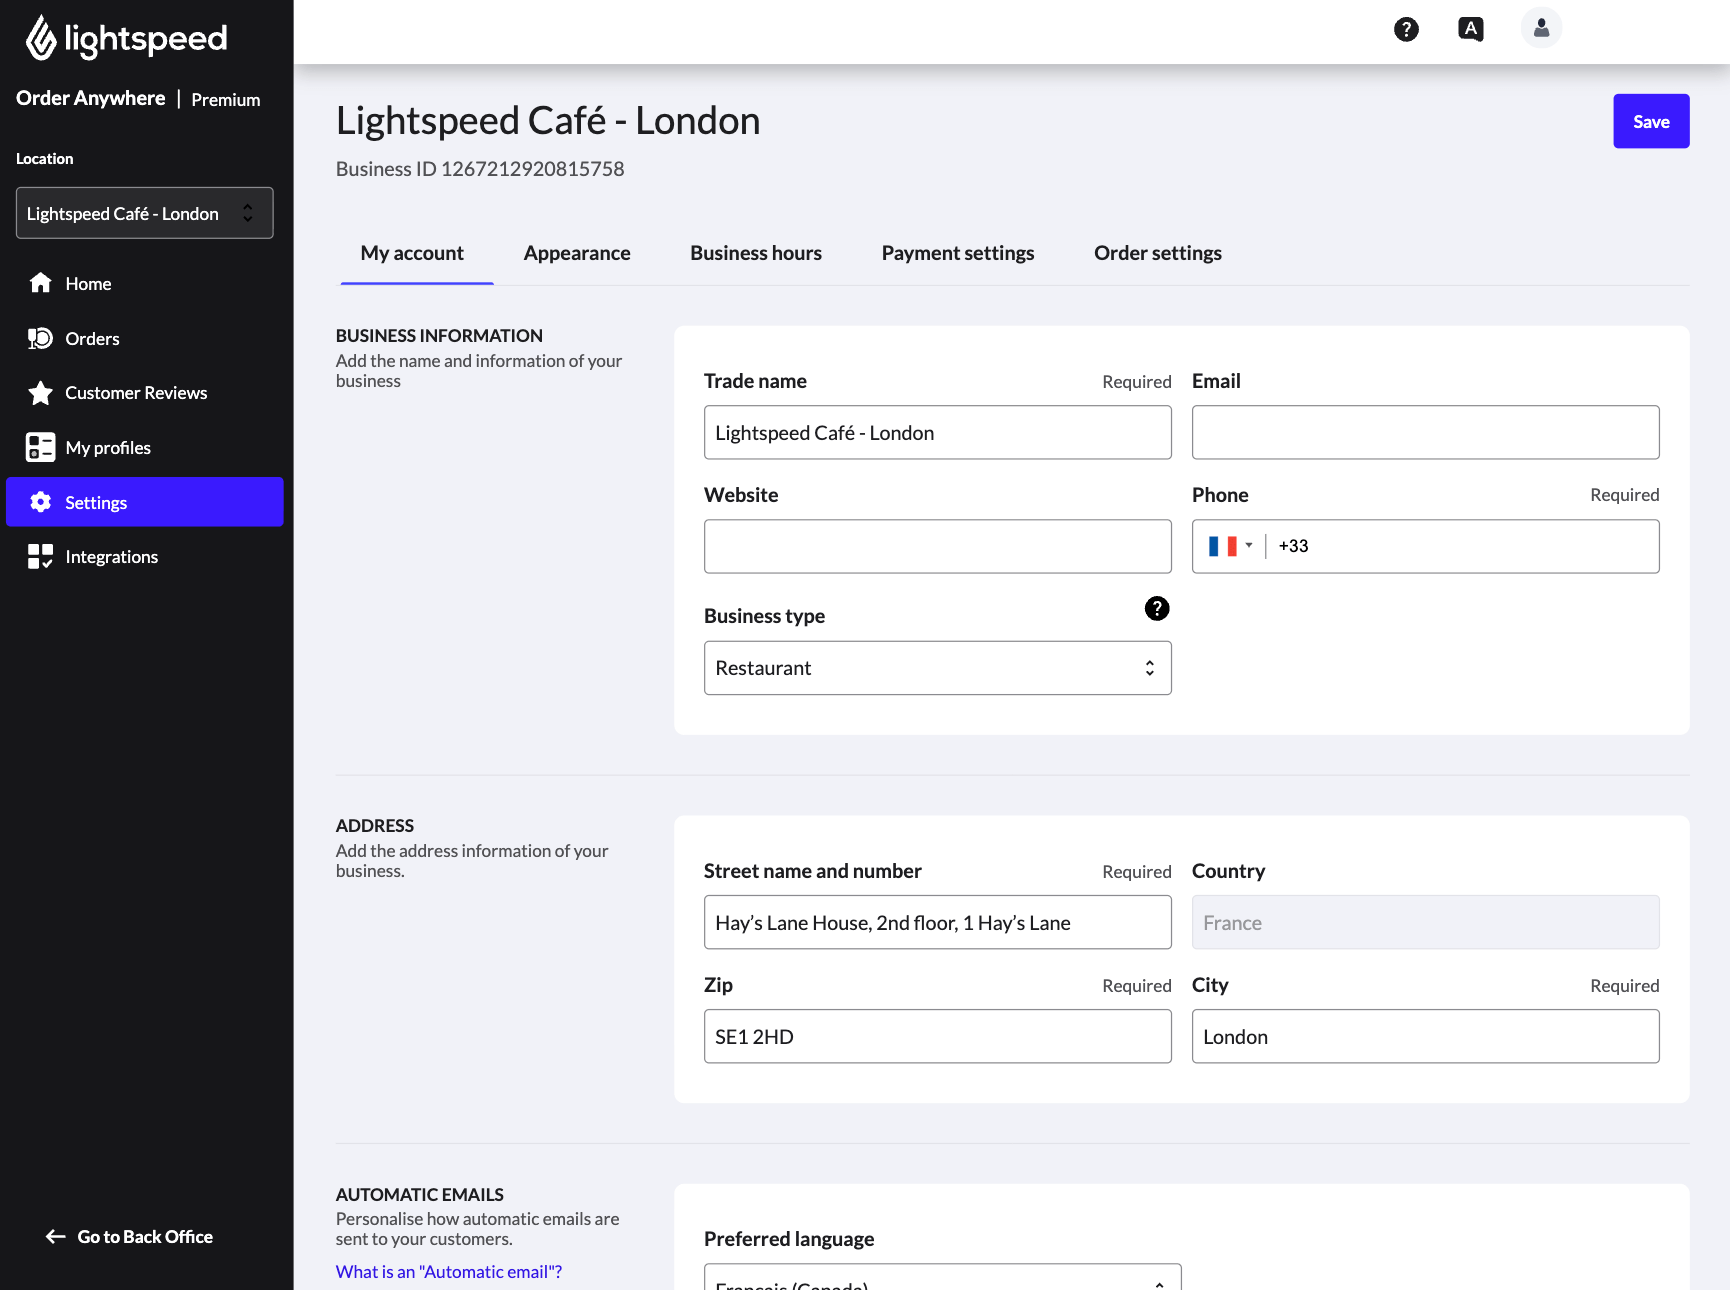Select Settings in the sidebar
Viewport: 1730px width, 1290px height.
(x=145, y=502)
